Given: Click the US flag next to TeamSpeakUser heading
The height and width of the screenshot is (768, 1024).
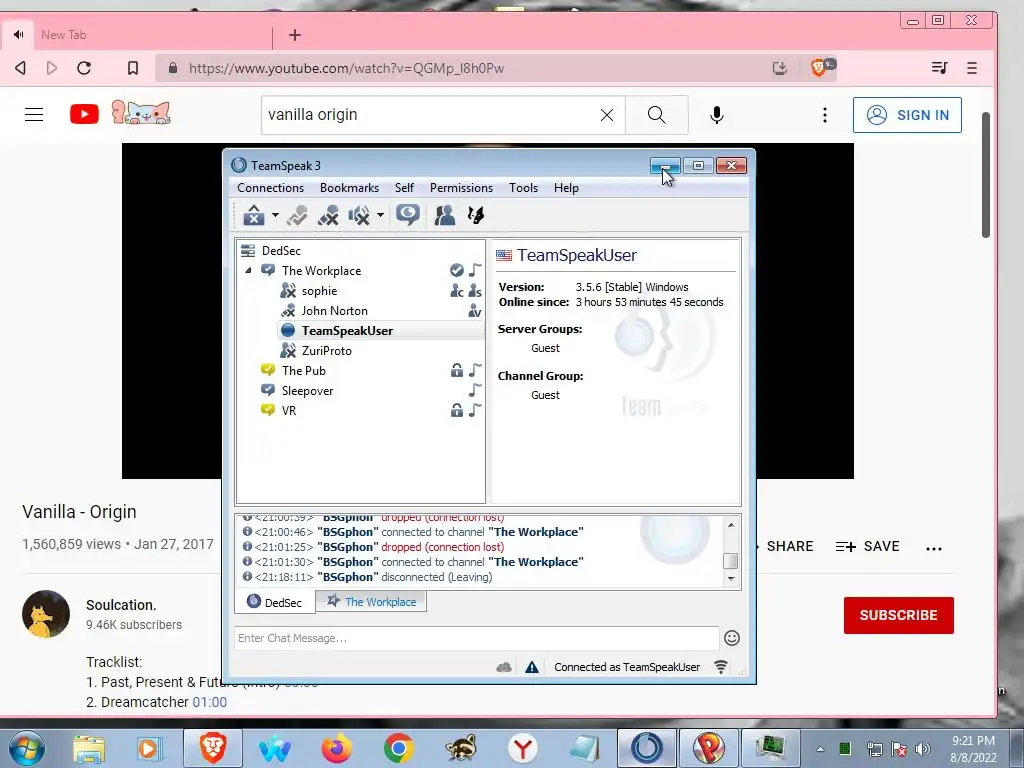Looking at the screenshot, I should pos(504,255).
